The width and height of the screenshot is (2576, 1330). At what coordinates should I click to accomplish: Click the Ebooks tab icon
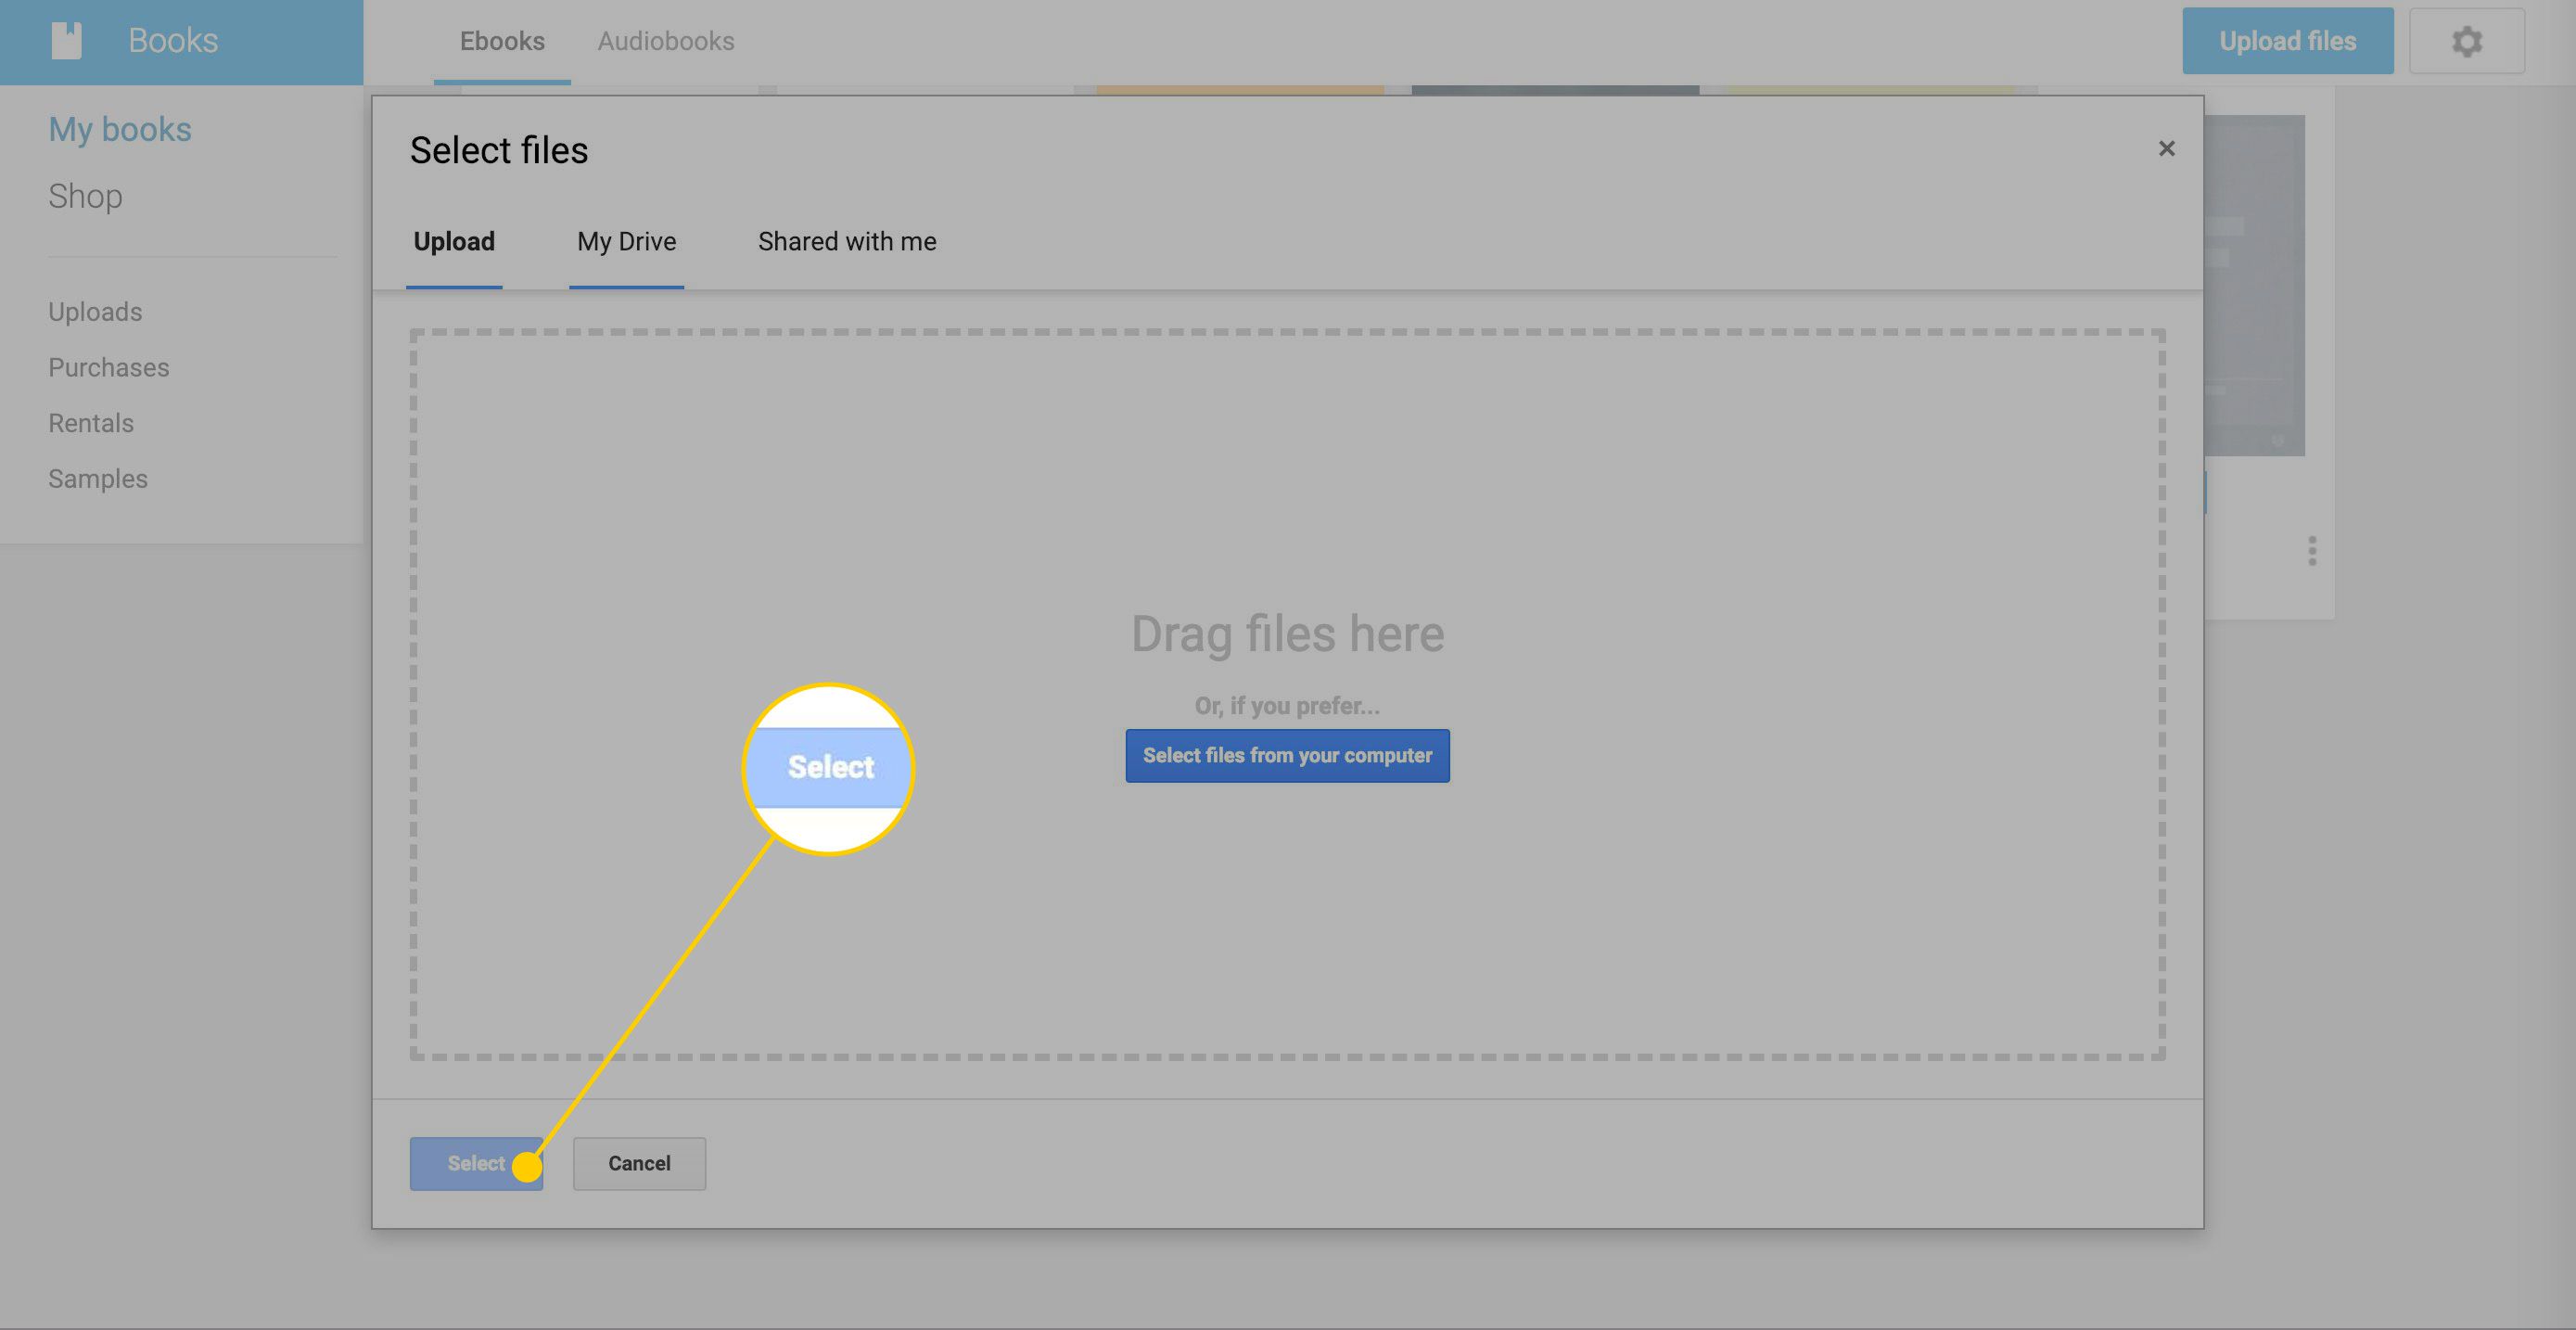pos(502,41)
